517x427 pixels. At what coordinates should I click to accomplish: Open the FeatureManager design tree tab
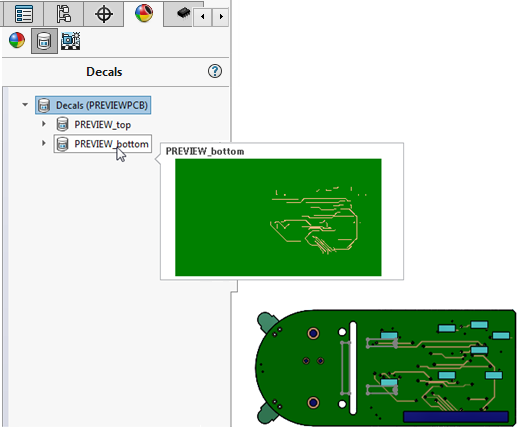23,14
